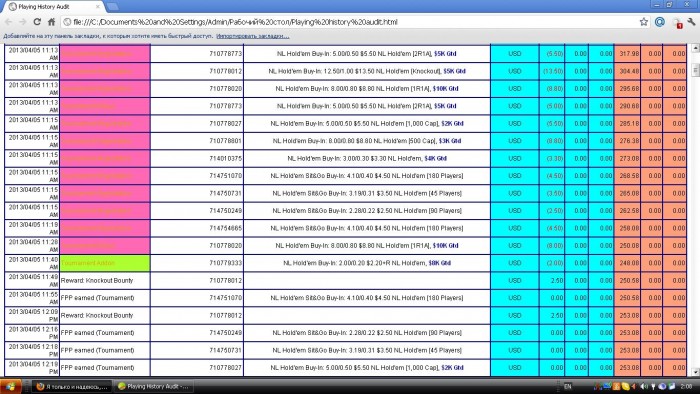The width and height of the screenshot is (700, 394).
Task: Select the amount (2.00) cell
Action: click(552, 263)
